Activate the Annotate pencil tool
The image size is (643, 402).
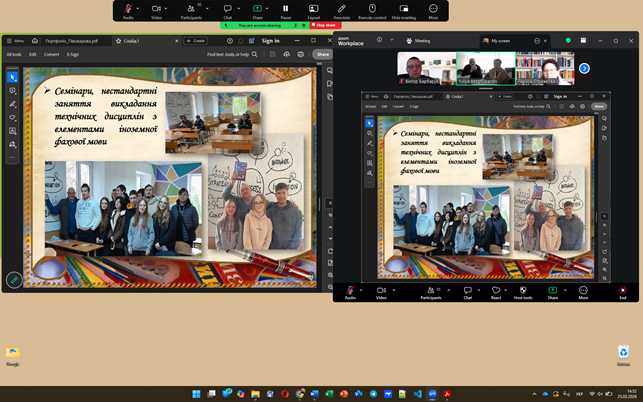tap(342, 11)
